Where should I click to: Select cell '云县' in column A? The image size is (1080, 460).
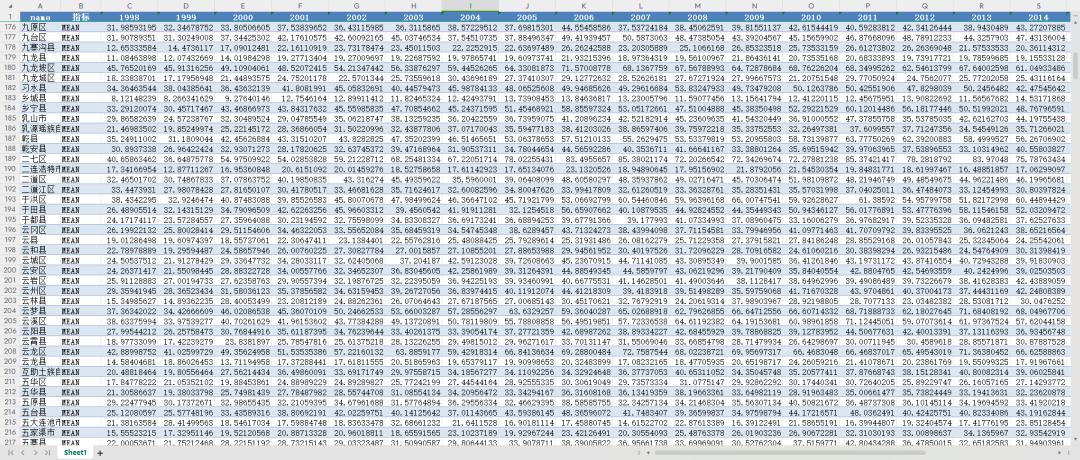tap(40, 239)
